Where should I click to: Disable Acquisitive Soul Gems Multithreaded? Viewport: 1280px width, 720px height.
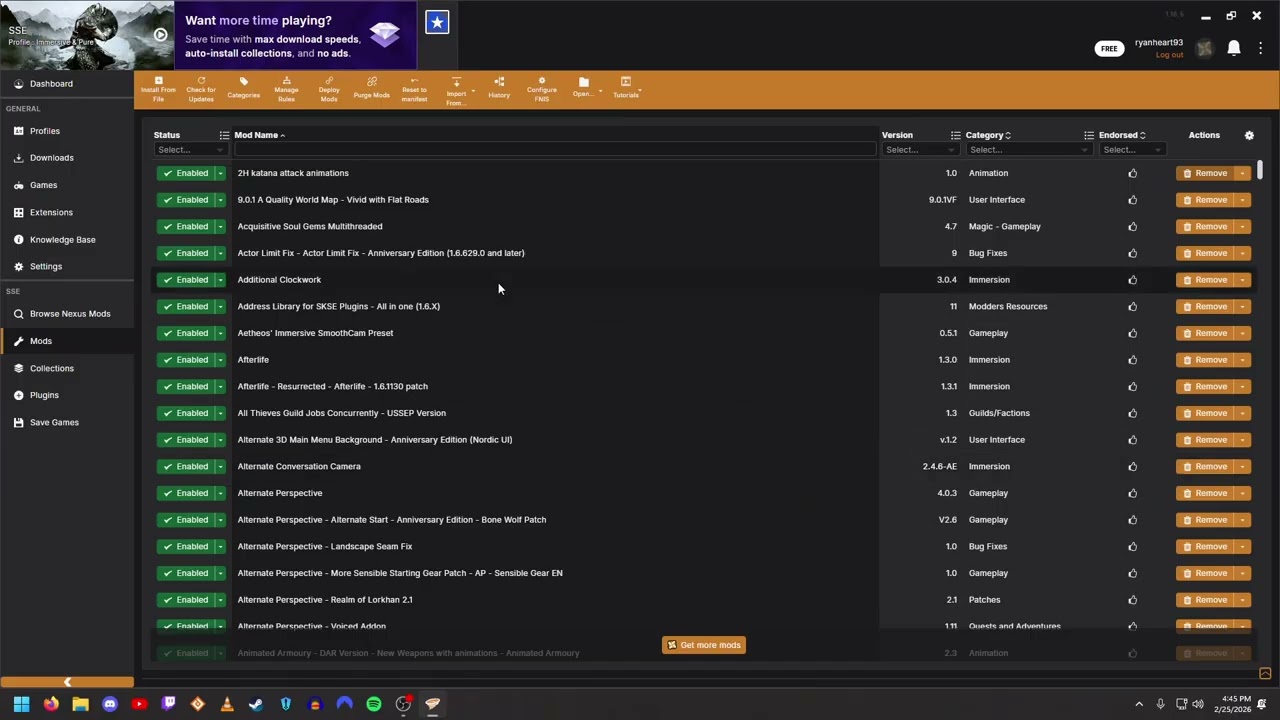185,226
